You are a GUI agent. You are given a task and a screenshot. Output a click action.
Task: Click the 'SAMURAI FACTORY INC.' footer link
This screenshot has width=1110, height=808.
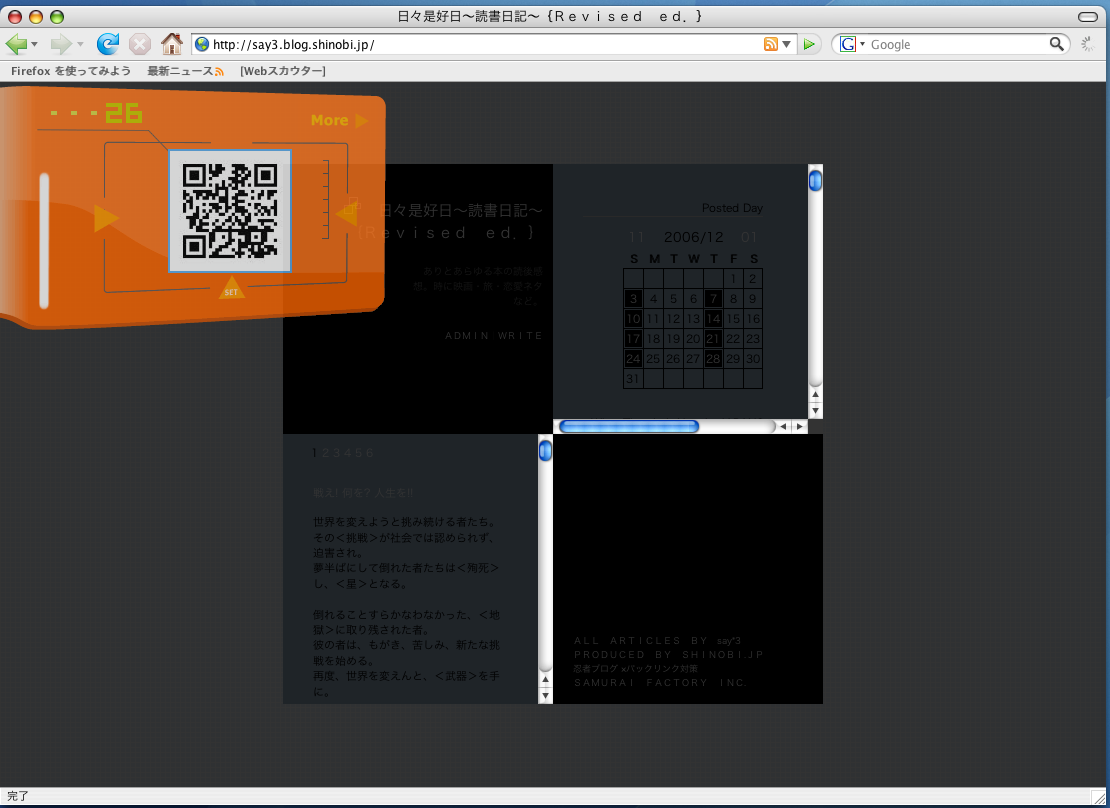tap(660, 683)
